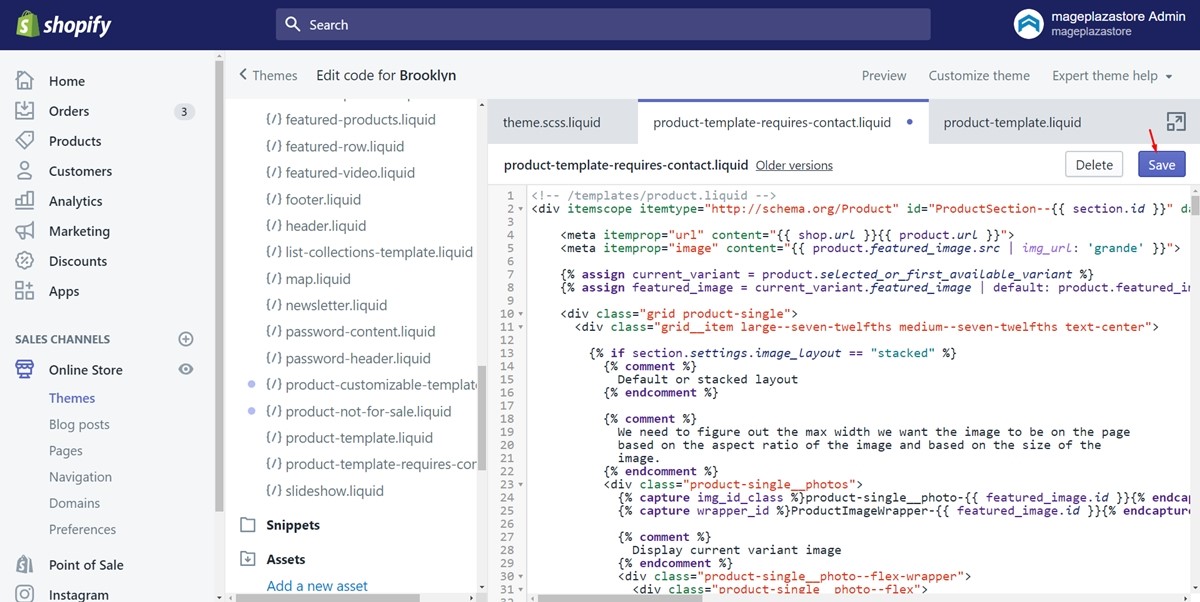Open Analytics in sidebar
The height and width of the screenshot is (602, 1200).
click(76, 201)
